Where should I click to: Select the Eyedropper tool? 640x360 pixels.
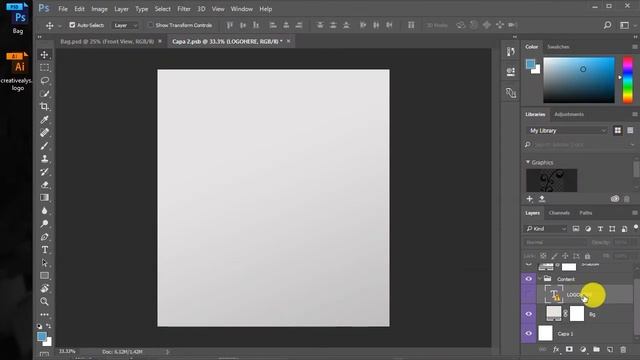(44, 119)
